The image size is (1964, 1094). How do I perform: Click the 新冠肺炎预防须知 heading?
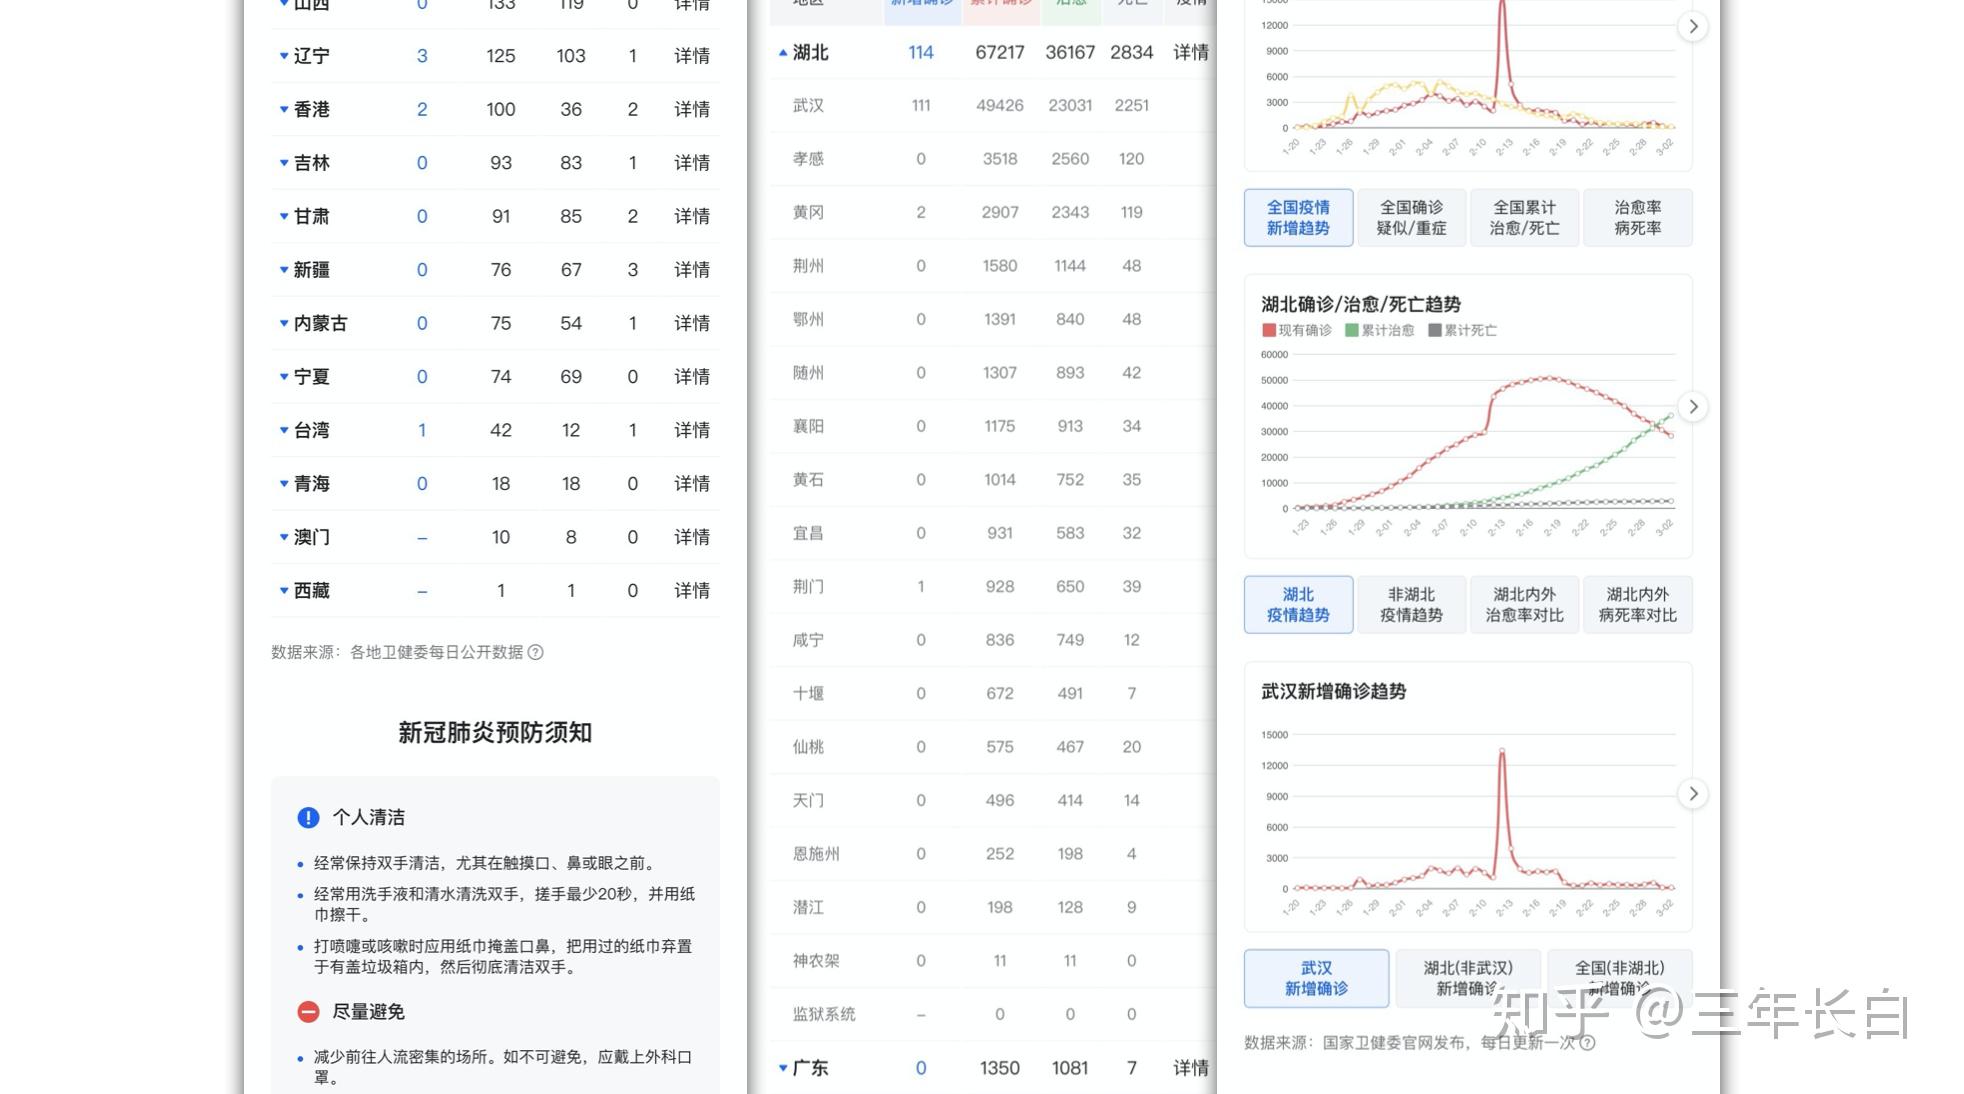495,733
